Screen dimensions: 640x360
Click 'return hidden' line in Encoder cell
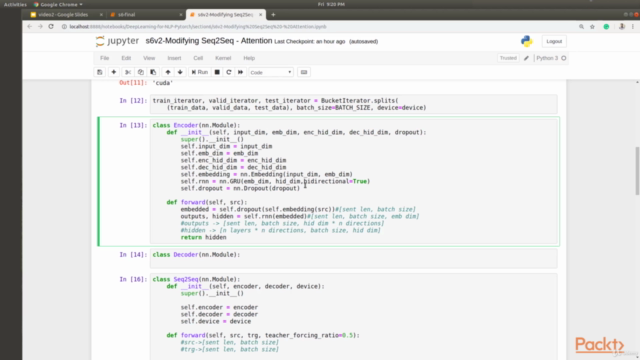[x=203, y=238]
